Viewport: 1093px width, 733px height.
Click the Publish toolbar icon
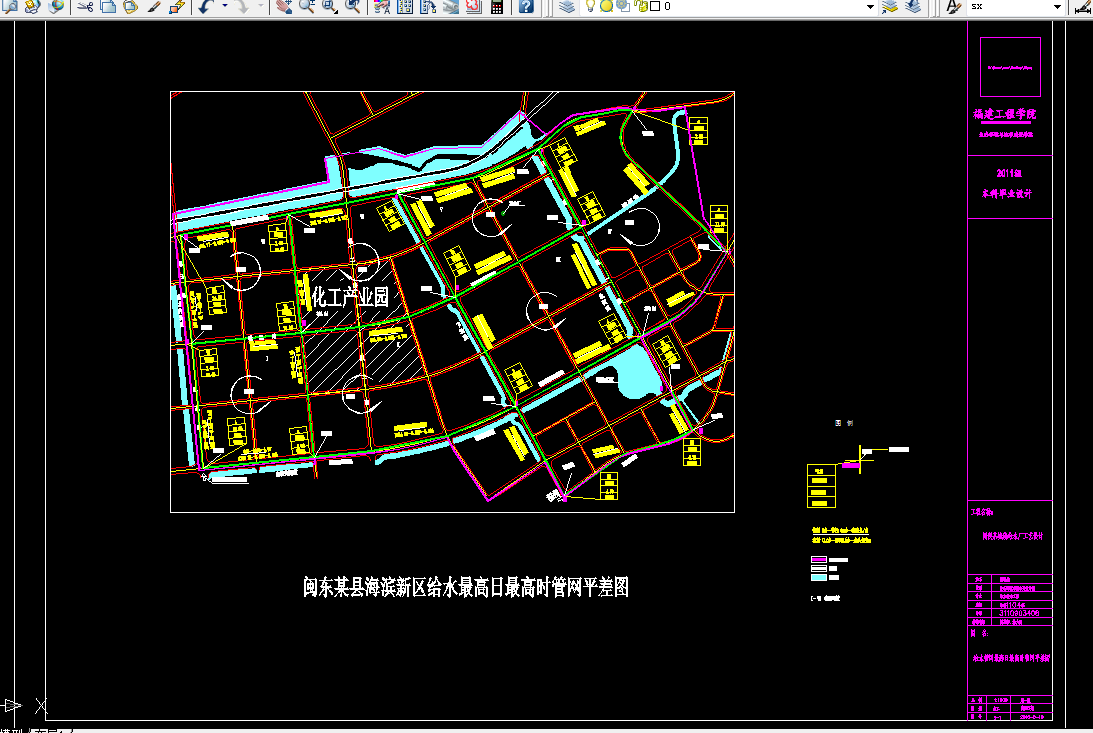(x=32, y=6)
